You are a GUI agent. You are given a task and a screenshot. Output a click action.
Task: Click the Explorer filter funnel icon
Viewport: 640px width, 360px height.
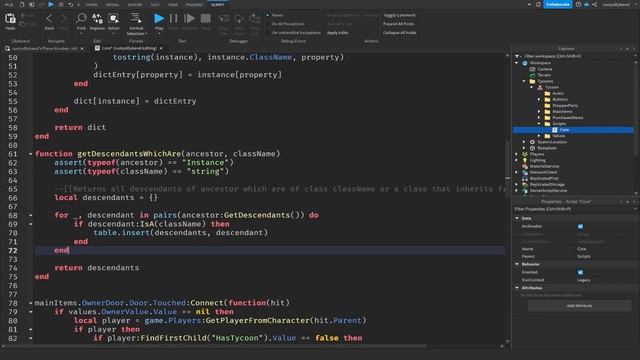coord(518,56)
